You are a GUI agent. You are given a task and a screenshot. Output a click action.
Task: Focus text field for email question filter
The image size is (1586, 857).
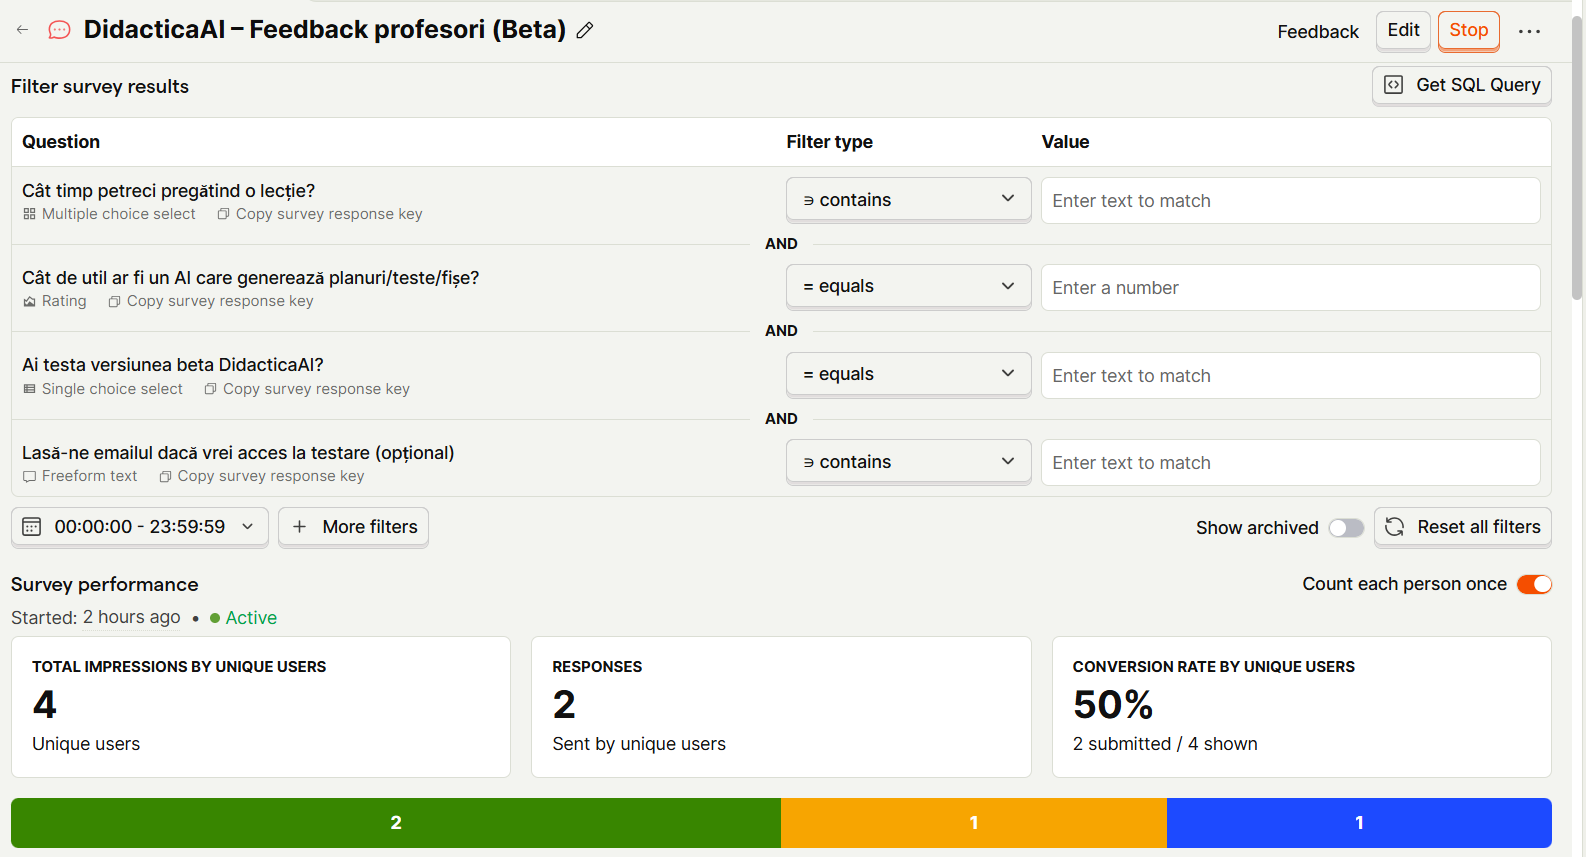coord(1290,463)
